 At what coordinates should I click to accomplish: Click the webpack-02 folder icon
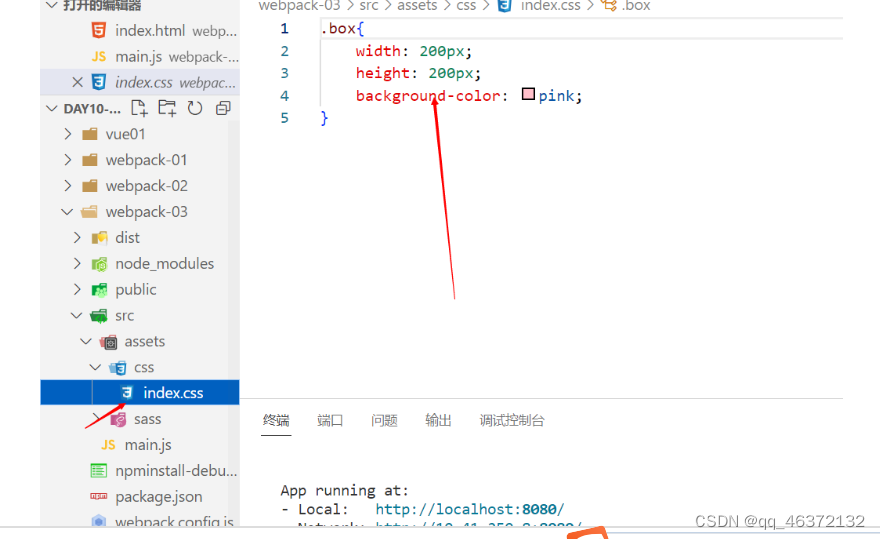[x=90, y=186]
